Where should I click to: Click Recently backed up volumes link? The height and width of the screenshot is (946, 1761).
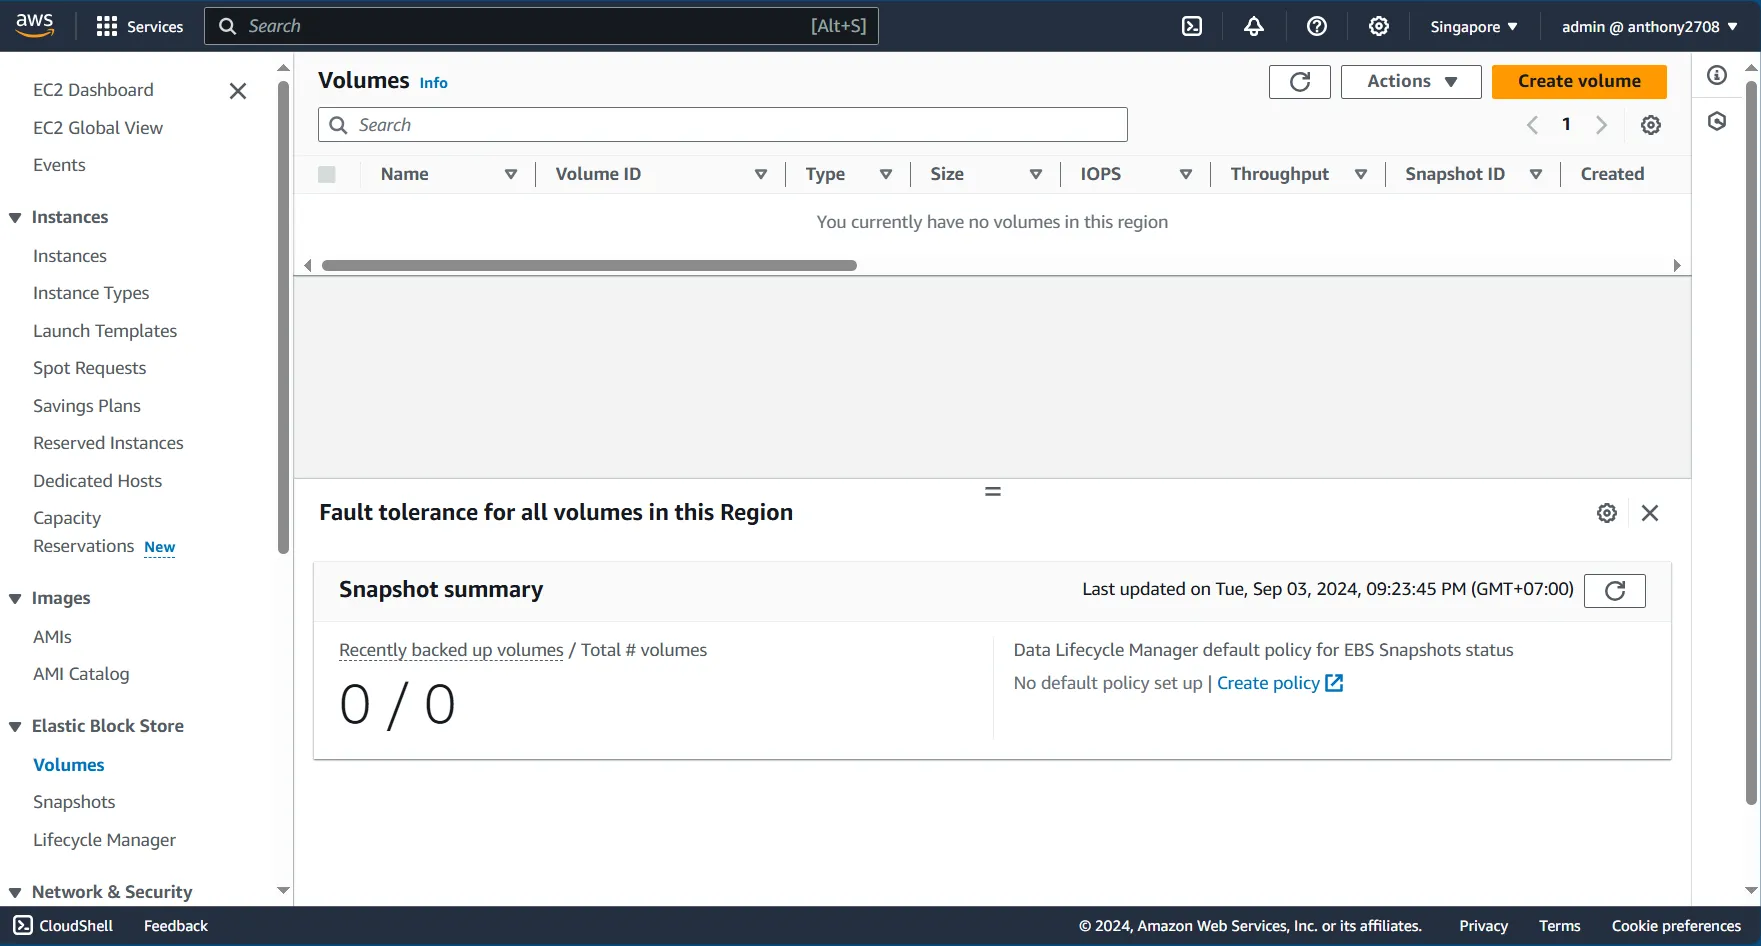pos(451,650)
